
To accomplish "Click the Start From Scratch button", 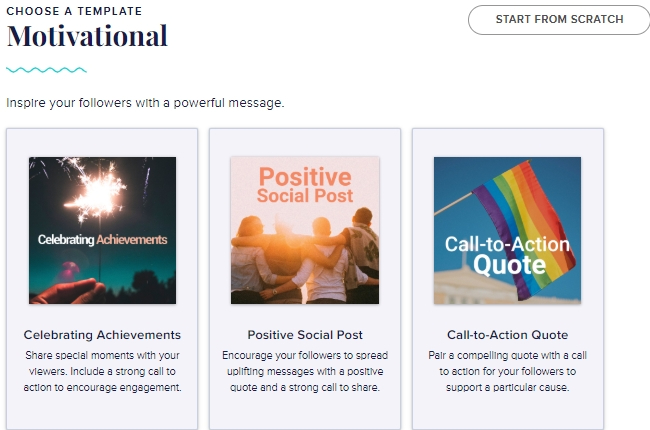I will click(559, 19).
